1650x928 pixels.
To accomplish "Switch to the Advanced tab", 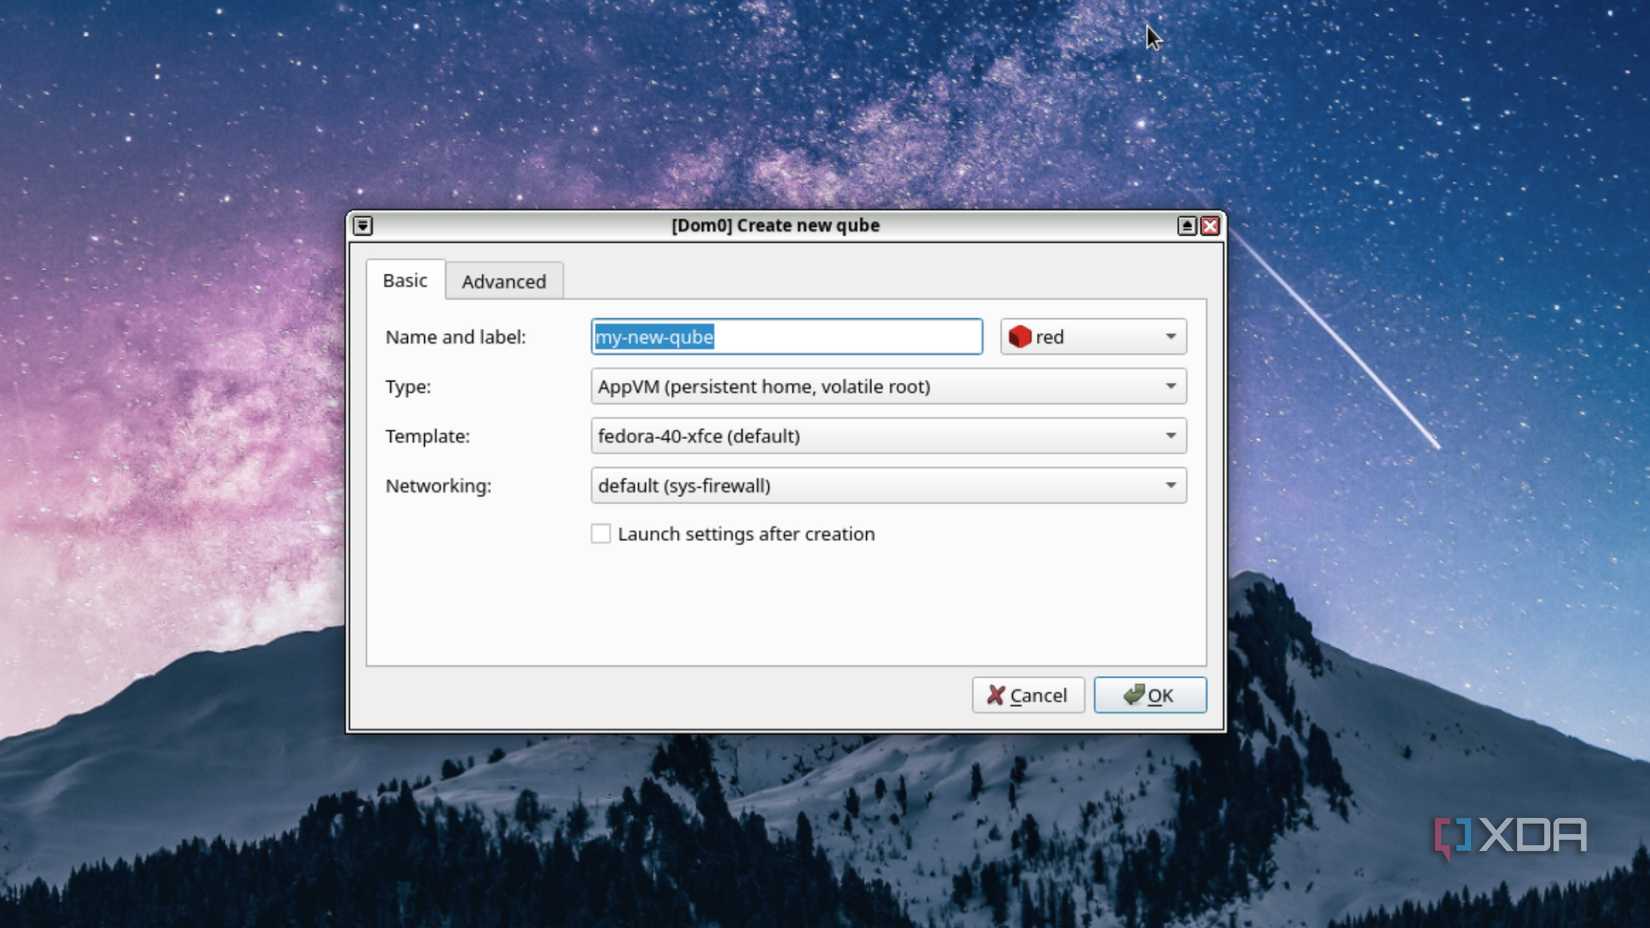I will [504, 281].
